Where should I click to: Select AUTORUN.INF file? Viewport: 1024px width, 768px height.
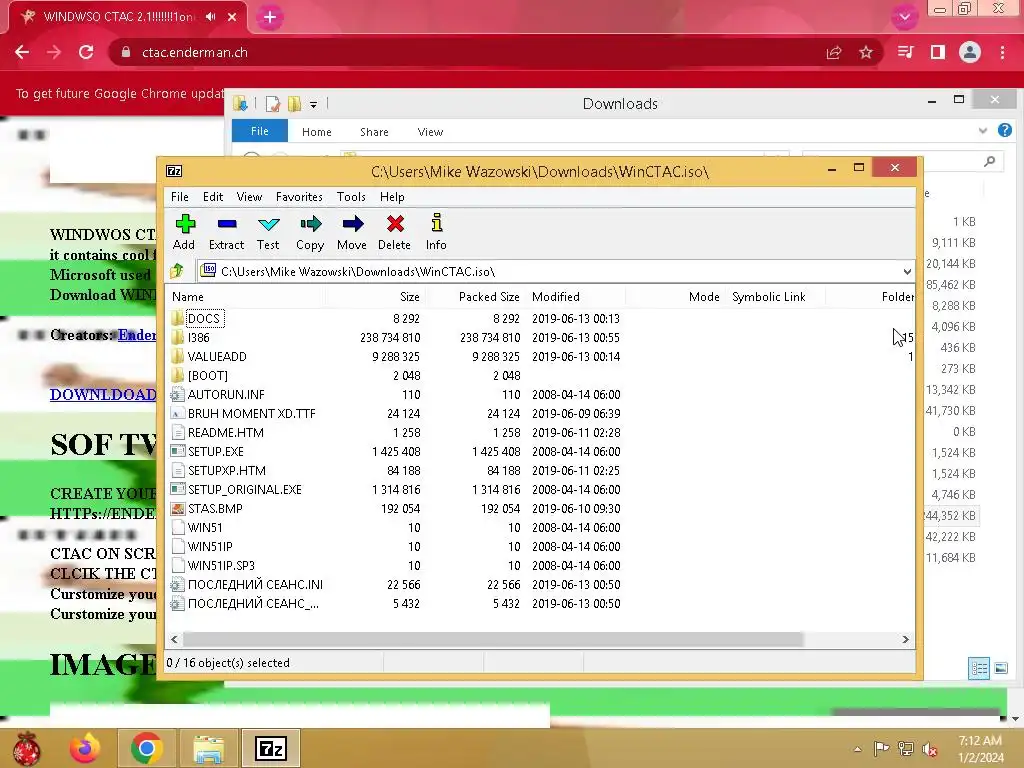click(x=226, y=394)
